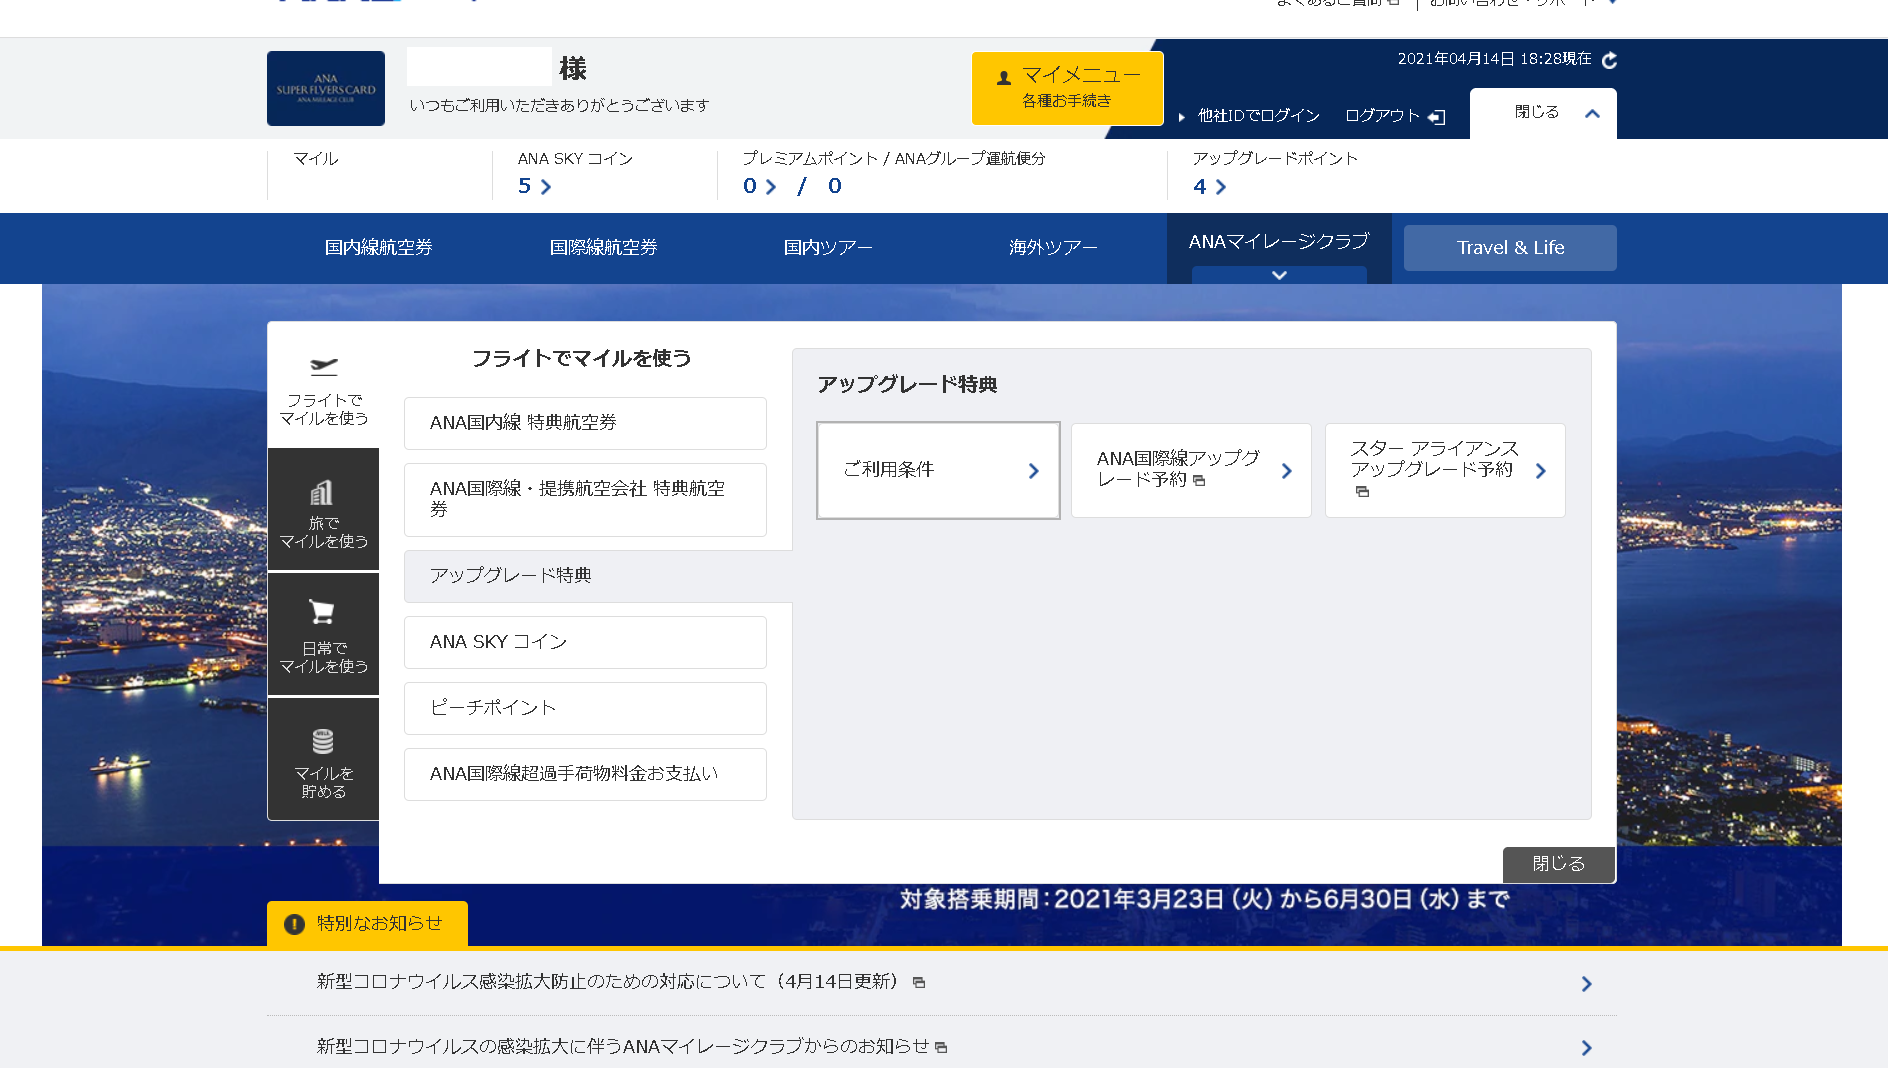Select アップグレード特典 in the left list

pos(597,576)
